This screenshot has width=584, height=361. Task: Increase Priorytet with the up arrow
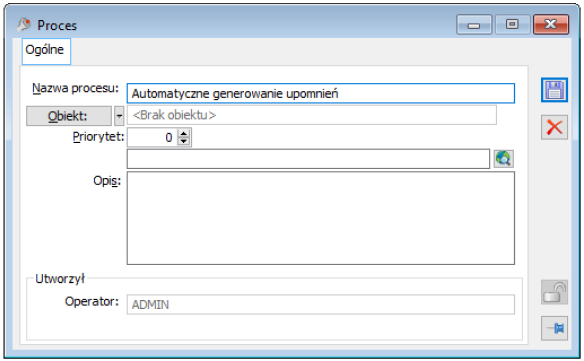(x=184, y=133)
